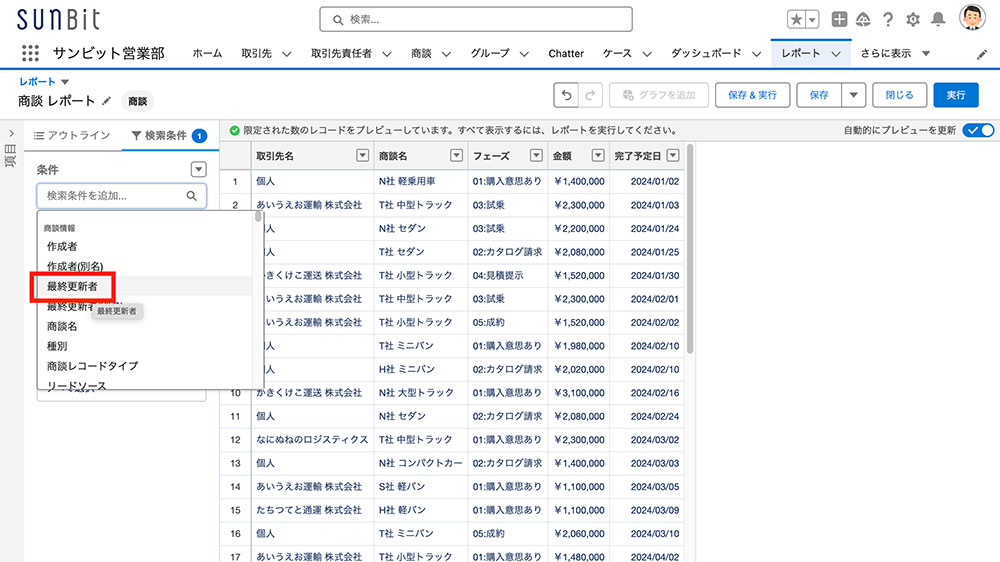The height and width of the screenshot is (562, 1000).
Task: Click the 商談 report type badge
Action: (x=137, y=101)
